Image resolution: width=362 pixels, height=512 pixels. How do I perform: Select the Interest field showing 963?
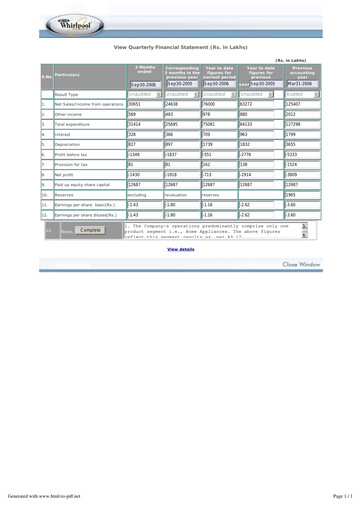[x=257, y=134]
